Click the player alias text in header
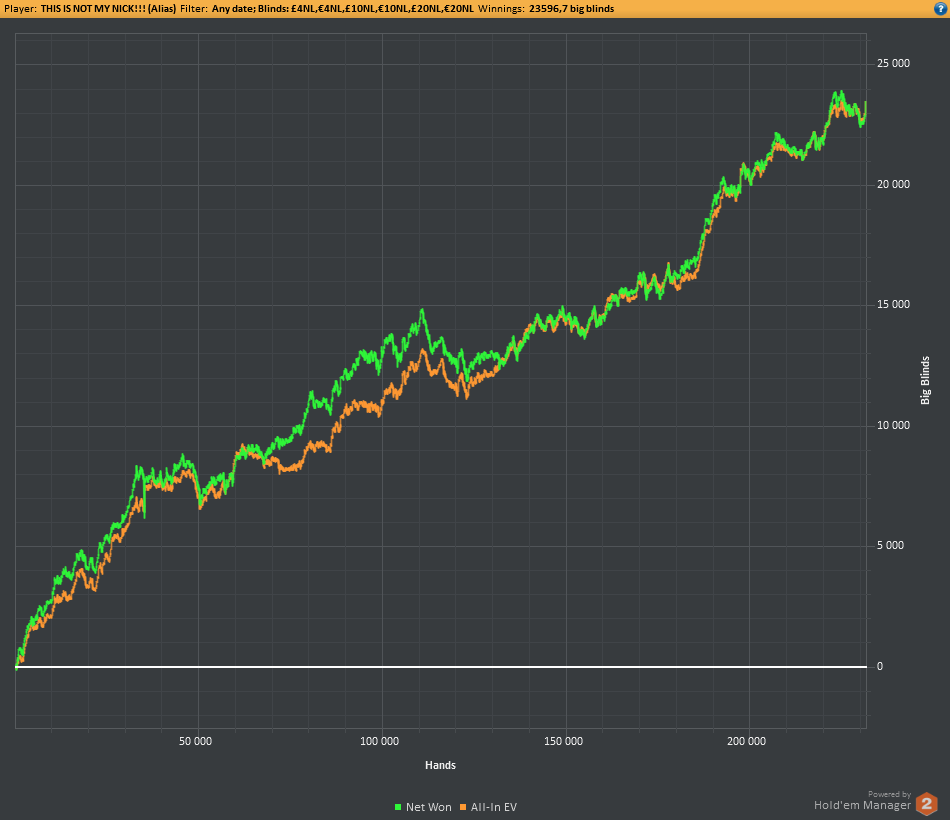950x820 pixels. (108, 9)
